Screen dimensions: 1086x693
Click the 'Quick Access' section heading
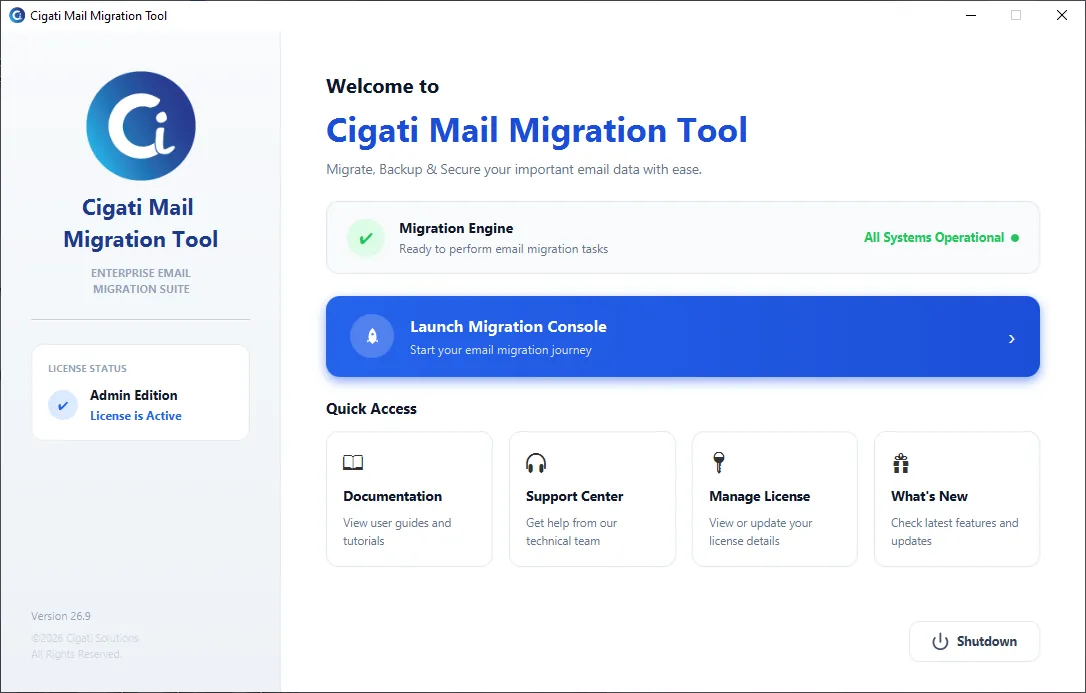click(371, 409)
